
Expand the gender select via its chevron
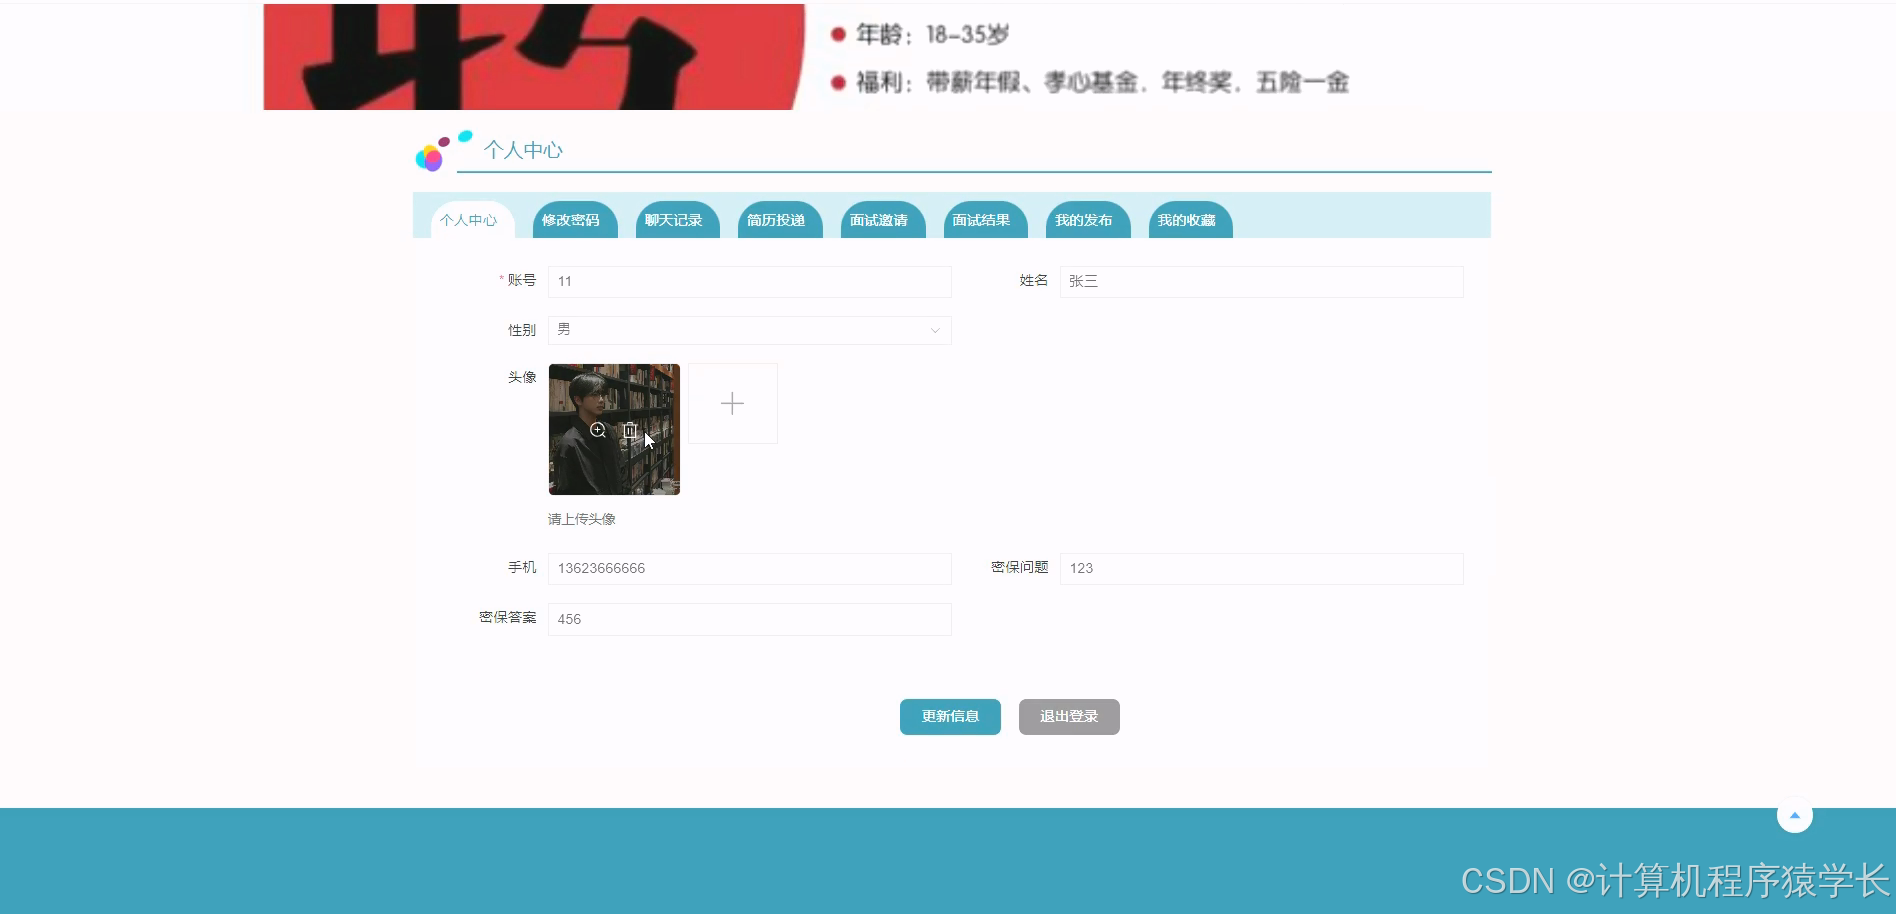click(933, 330)
